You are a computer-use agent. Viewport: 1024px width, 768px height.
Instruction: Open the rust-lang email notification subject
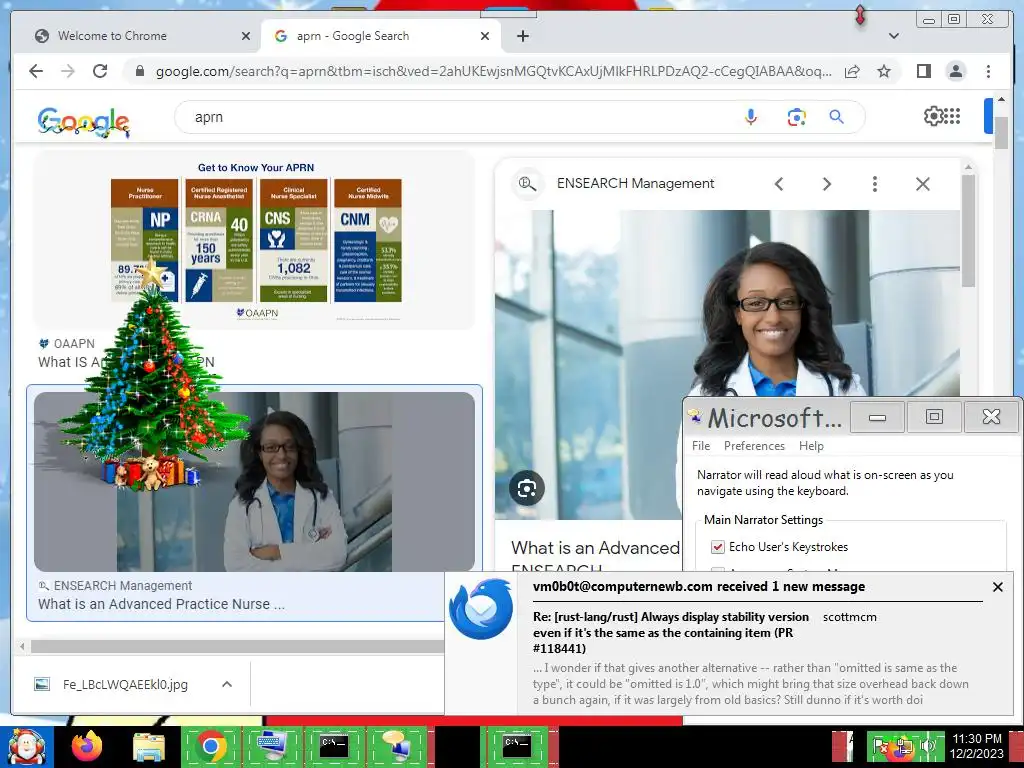(x=671, y=633)
